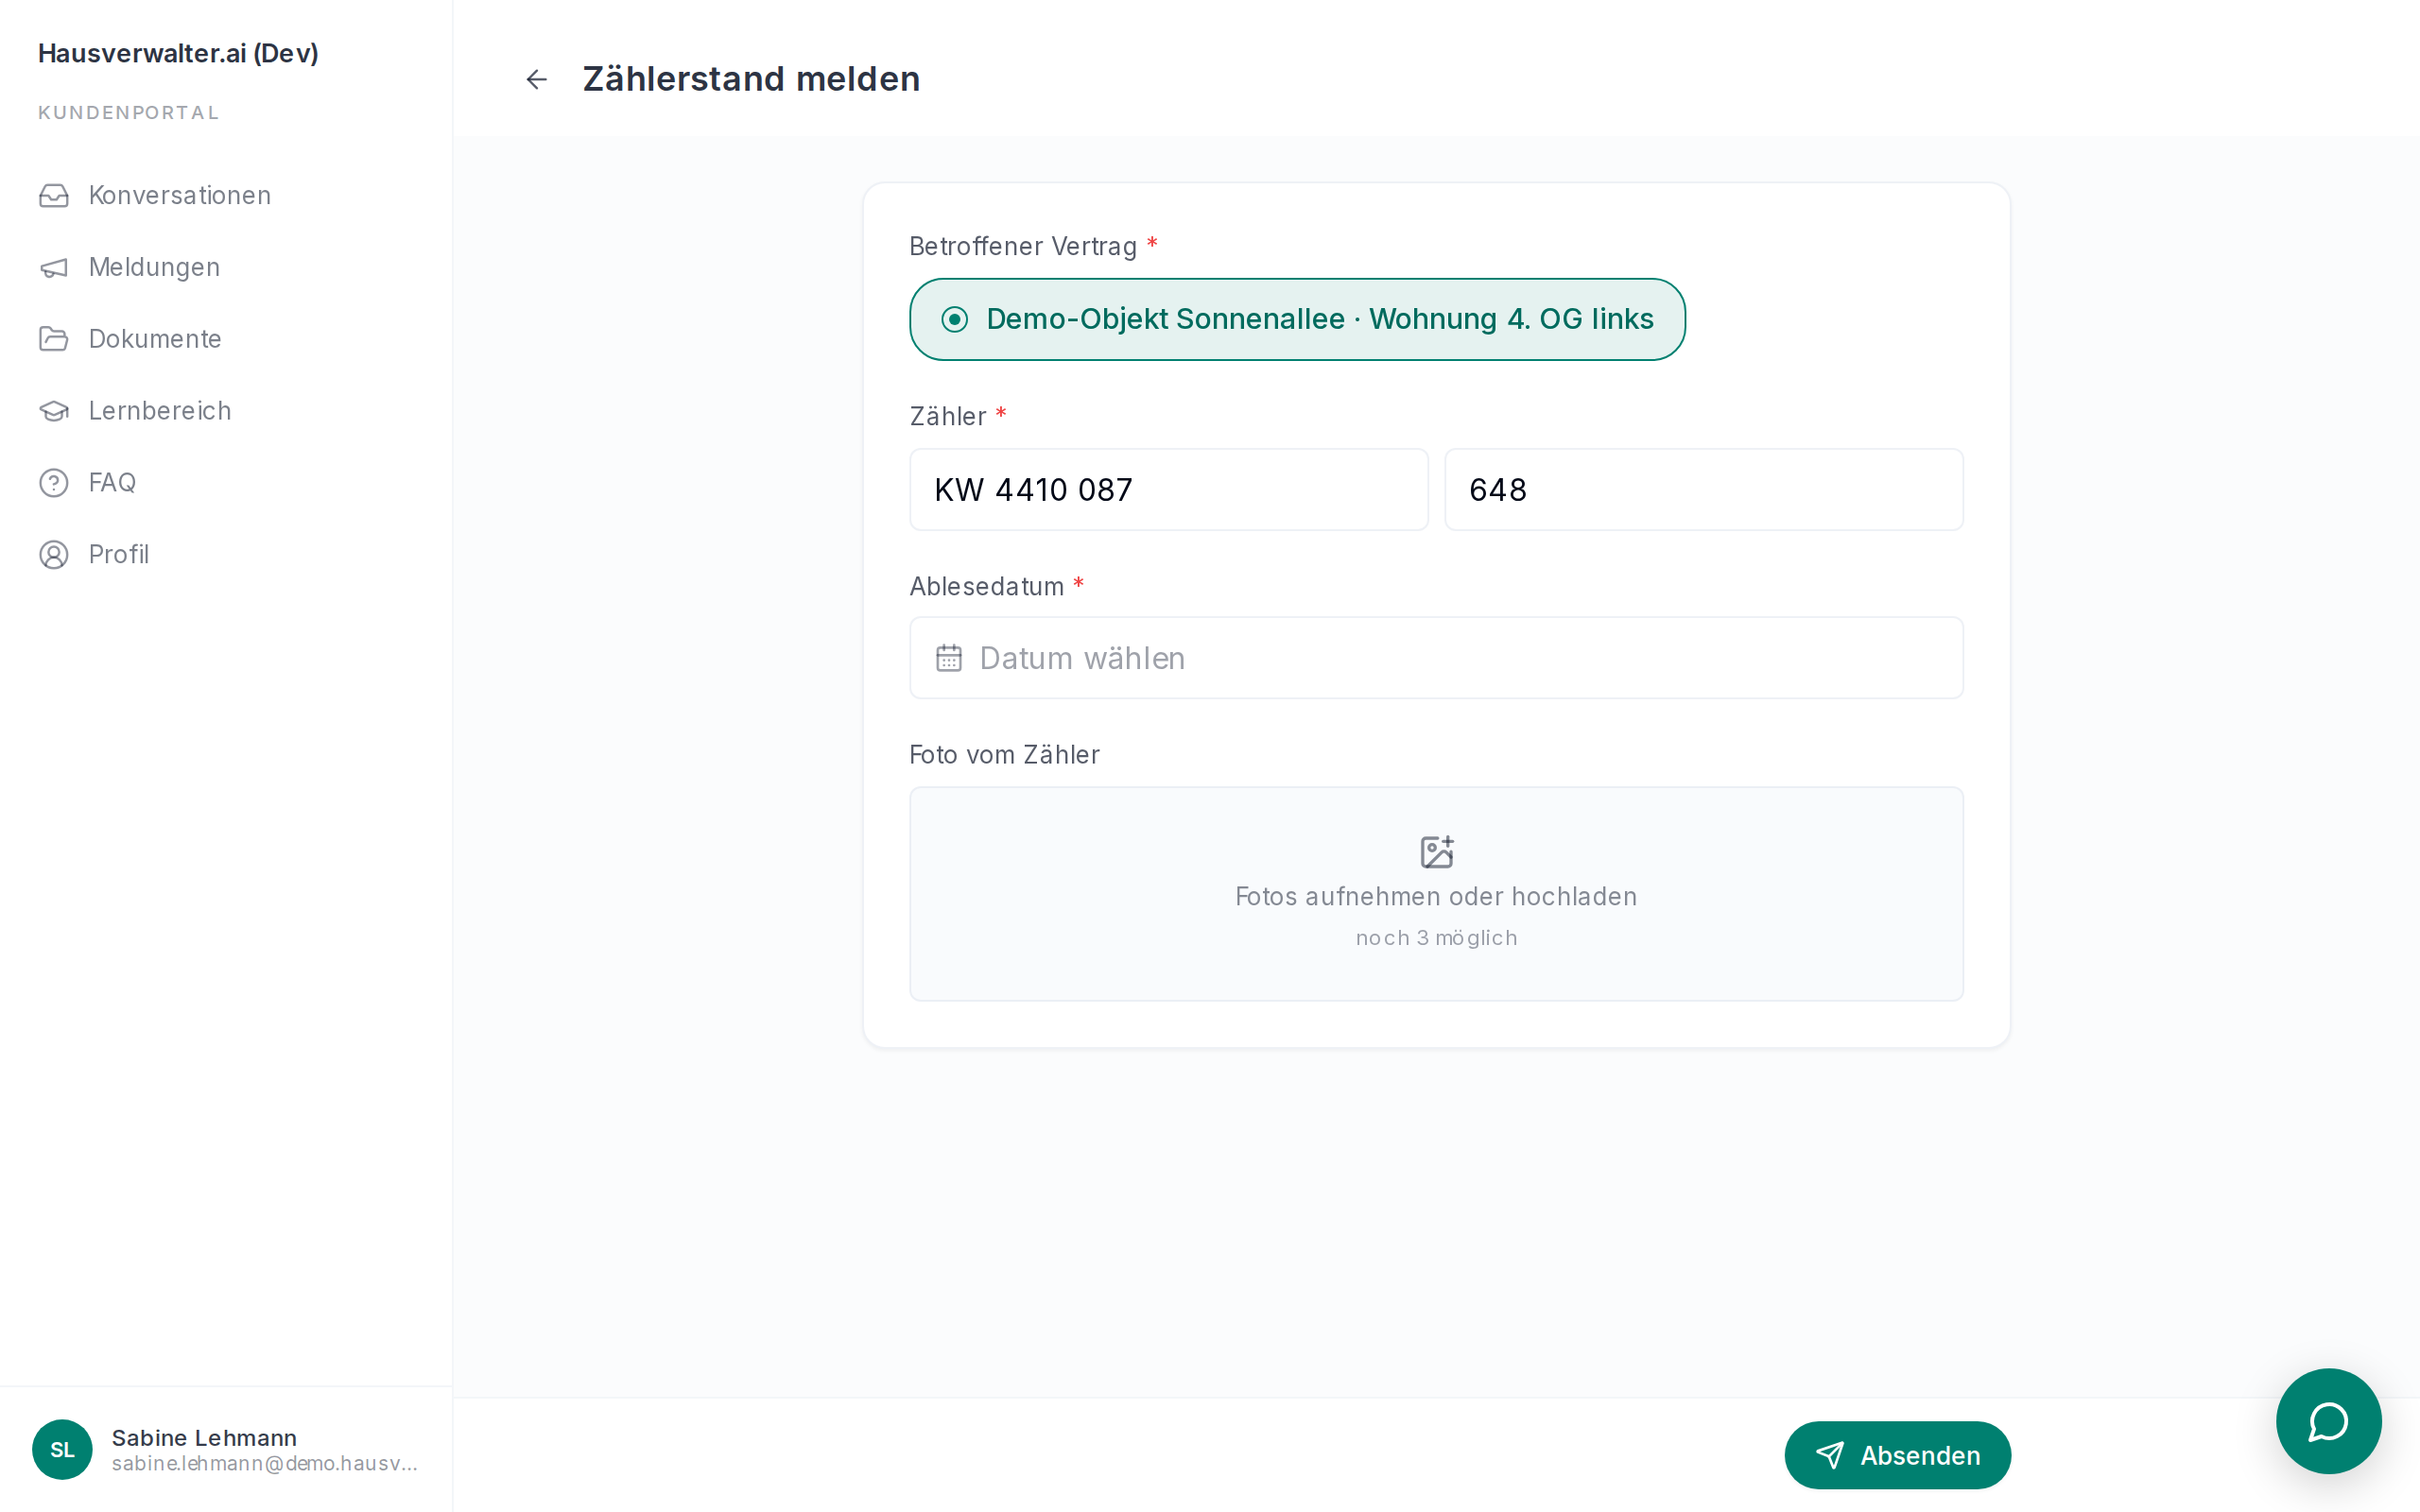The width and height of the screenshot is (2420, 1512).
Task: Submit with the Absenden button
Action: click(x=1897, y=1455)
